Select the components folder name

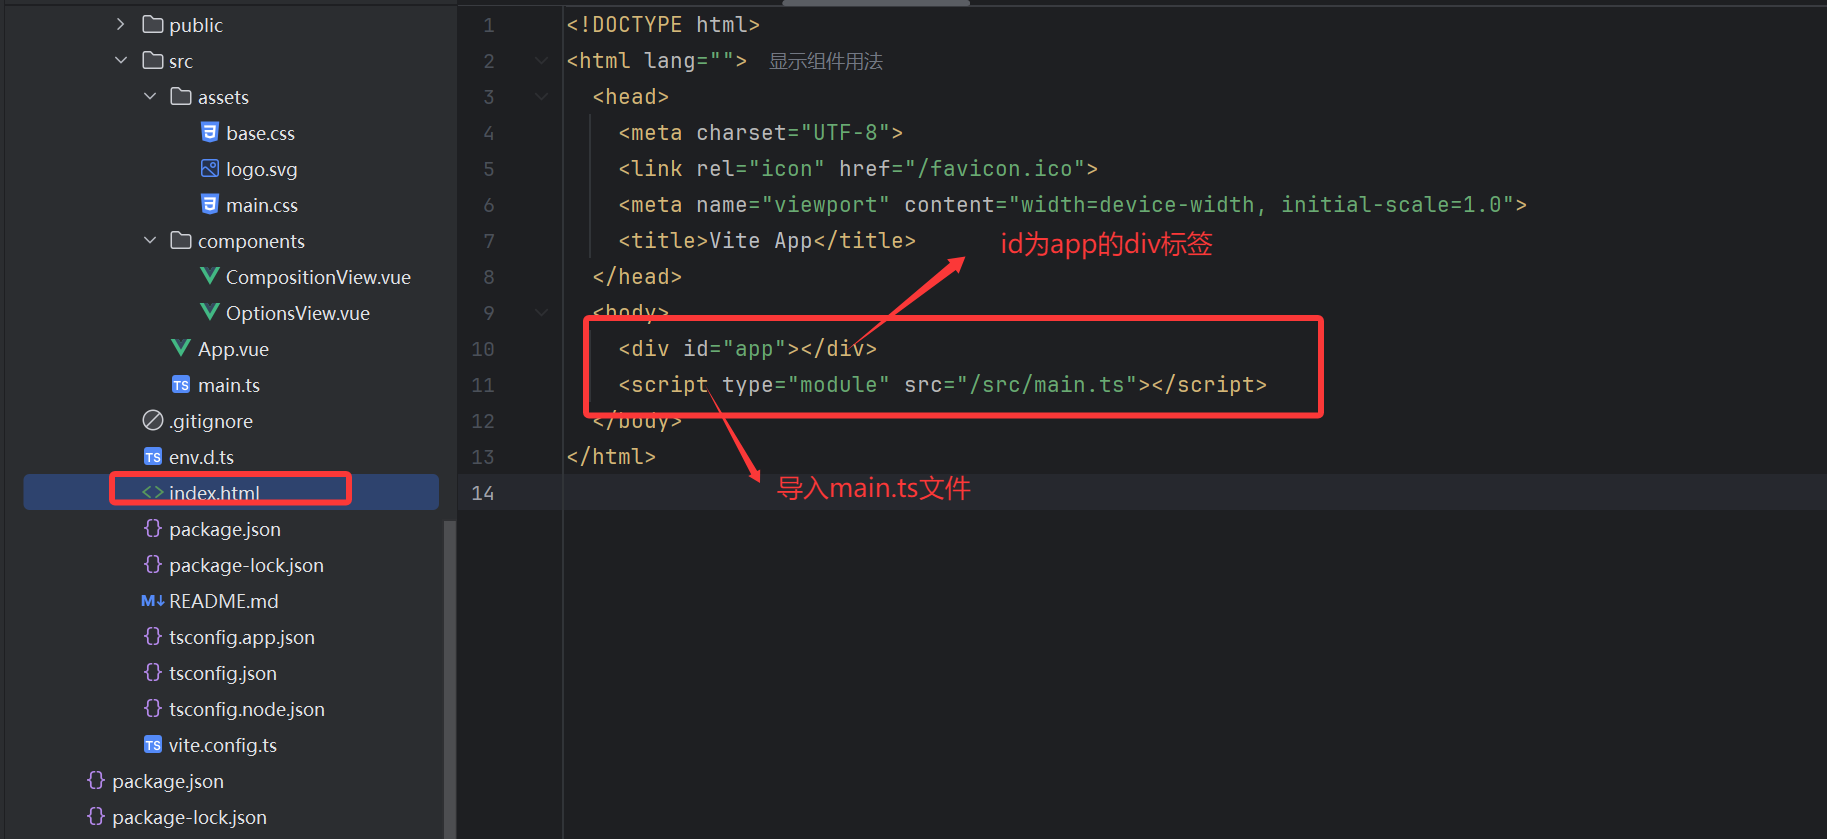point(251,241)
